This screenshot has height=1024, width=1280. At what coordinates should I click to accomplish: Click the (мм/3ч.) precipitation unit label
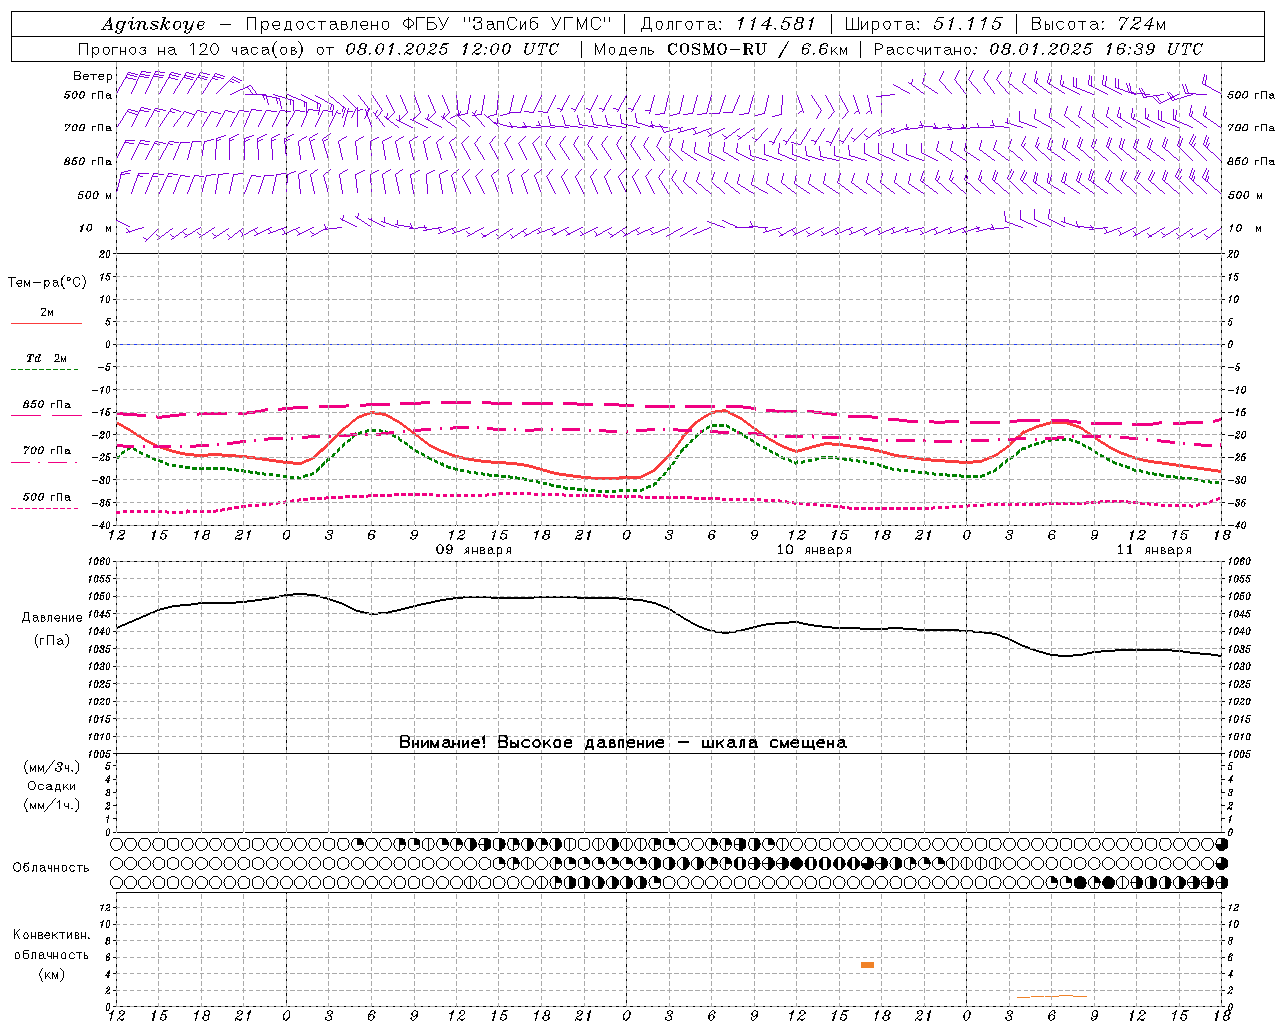(51, 767)
